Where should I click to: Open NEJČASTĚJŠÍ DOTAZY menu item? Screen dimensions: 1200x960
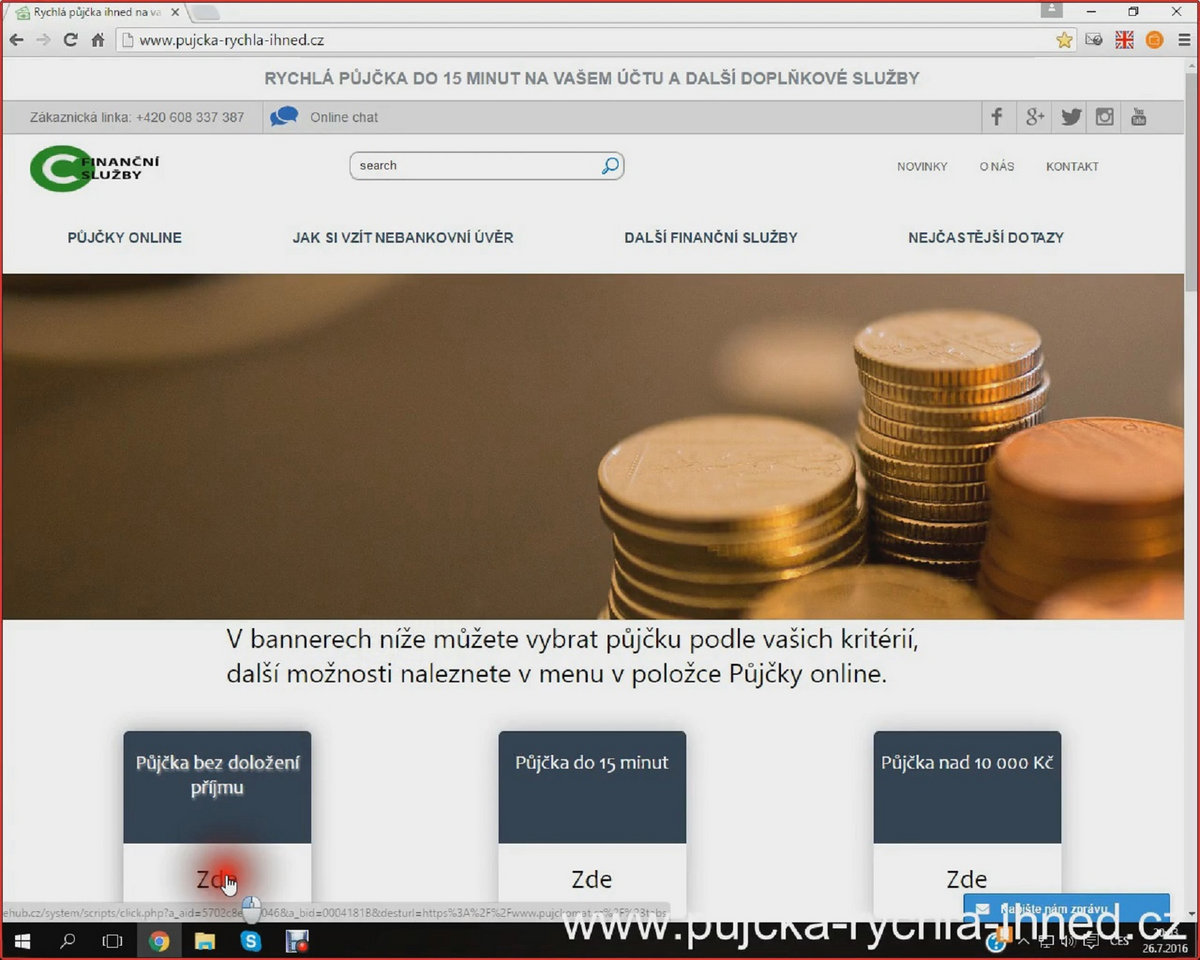coord(986,238)
